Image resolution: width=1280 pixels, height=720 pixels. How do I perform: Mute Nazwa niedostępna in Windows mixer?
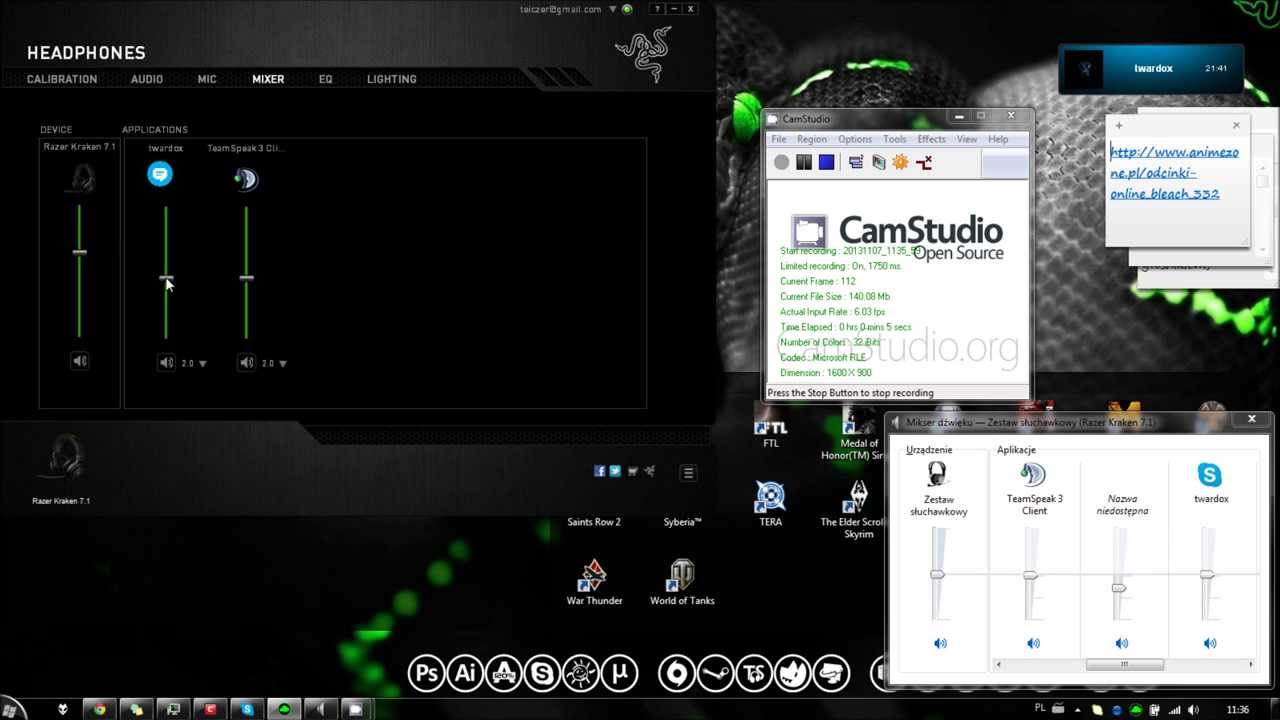(1121, 643)
